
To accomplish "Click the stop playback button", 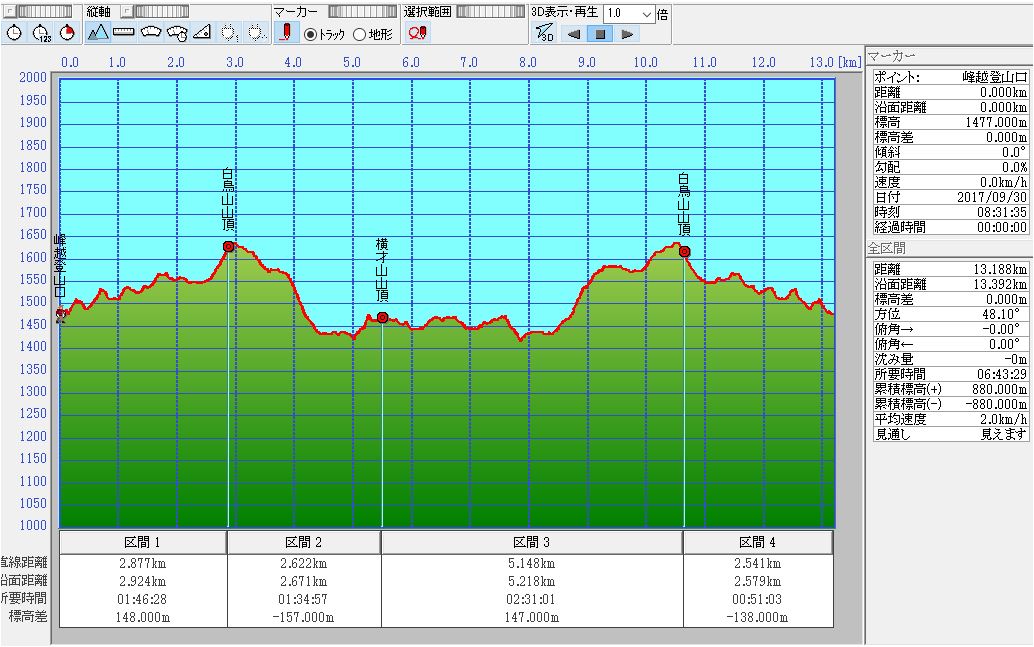I will click(600, 34).
